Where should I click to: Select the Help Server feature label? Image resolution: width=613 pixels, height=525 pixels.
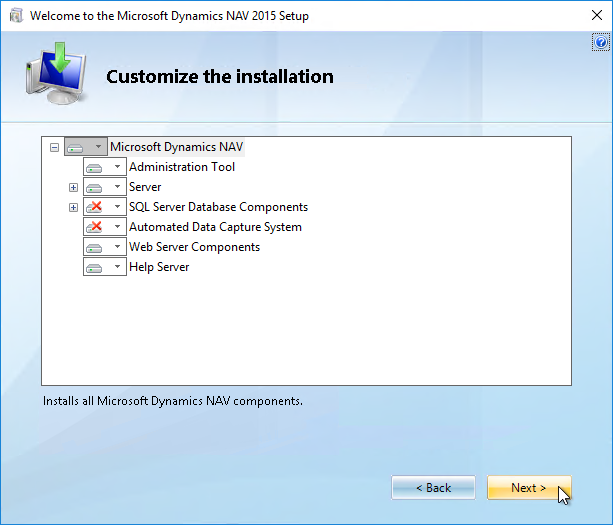[x=159, y=267]
